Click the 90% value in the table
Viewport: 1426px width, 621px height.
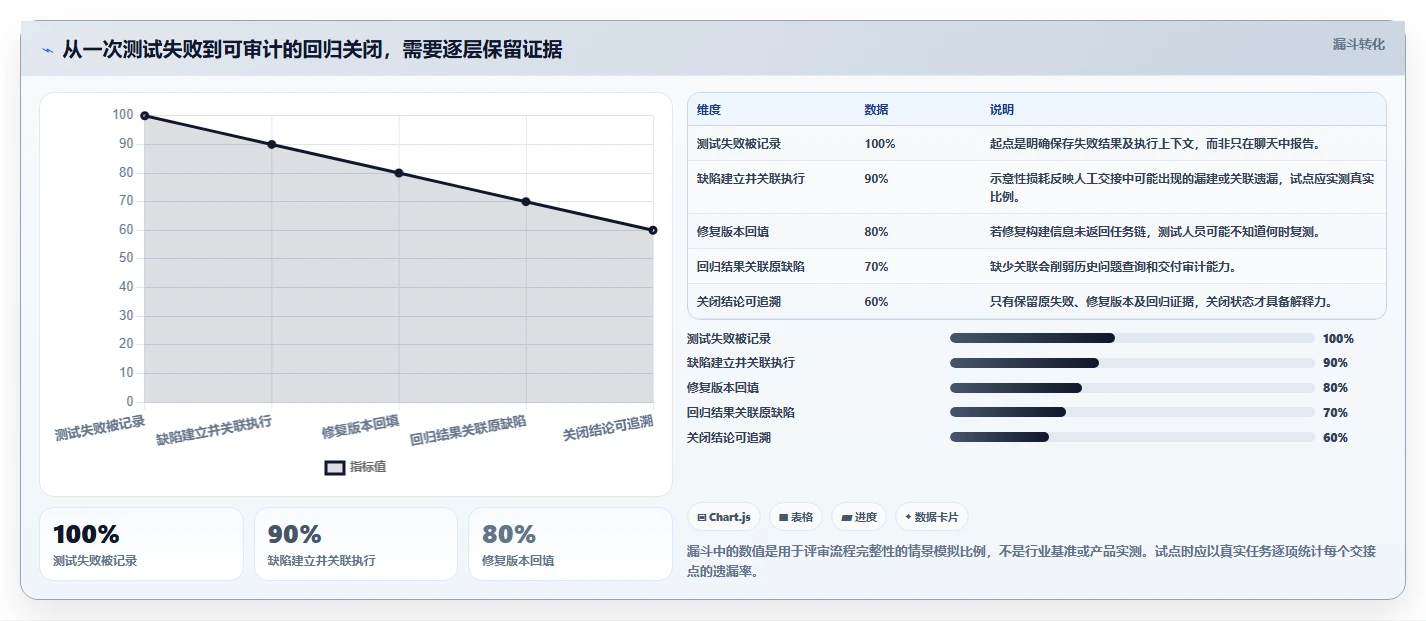click(876, 179)
